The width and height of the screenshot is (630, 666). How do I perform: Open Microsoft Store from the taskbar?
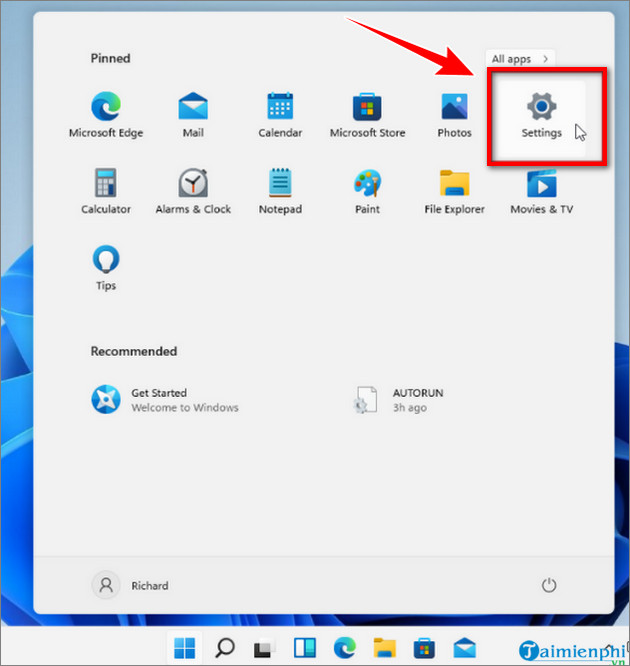(424, 648)
